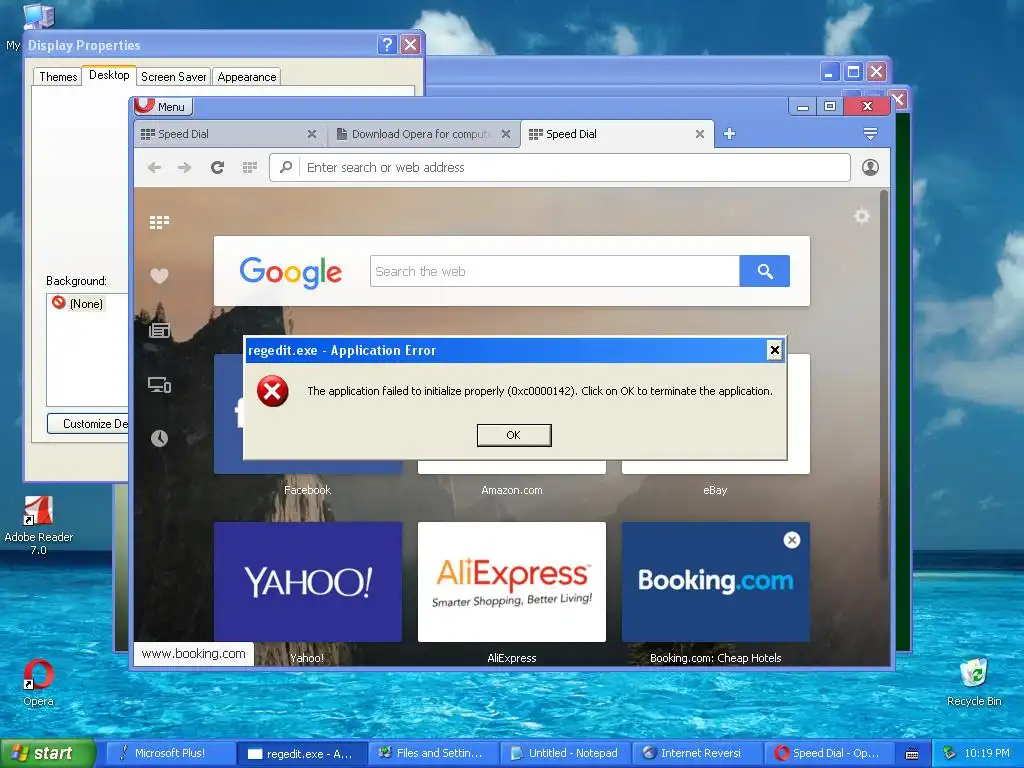Open Speed Dial customize gear icon
Screen dimensions: 1024x768
pos(862,216)
